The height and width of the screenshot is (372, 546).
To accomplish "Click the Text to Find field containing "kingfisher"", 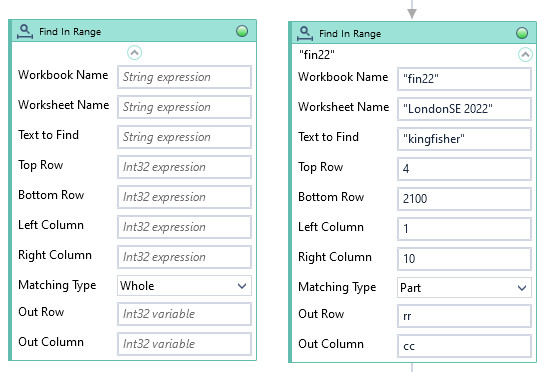I will (x=464, y=139).
